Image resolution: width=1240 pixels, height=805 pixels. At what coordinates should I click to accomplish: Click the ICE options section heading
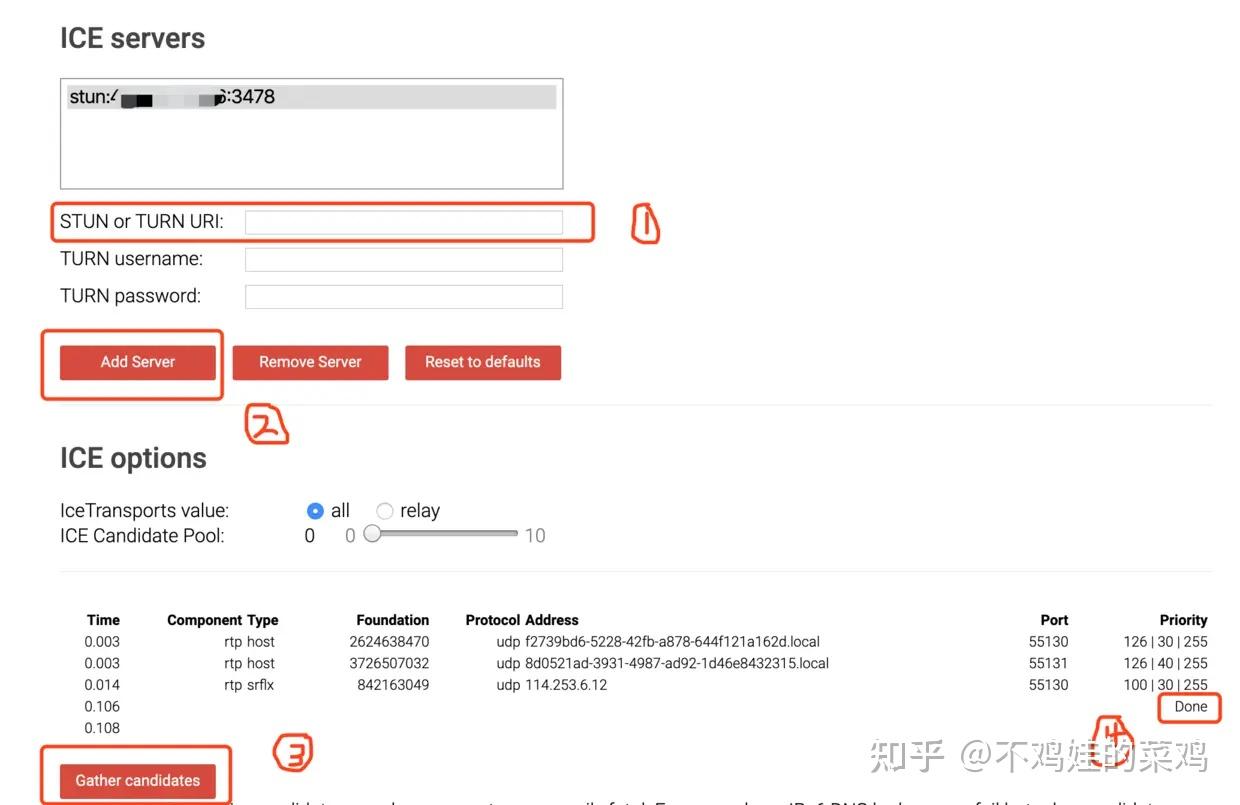point(133,458)
